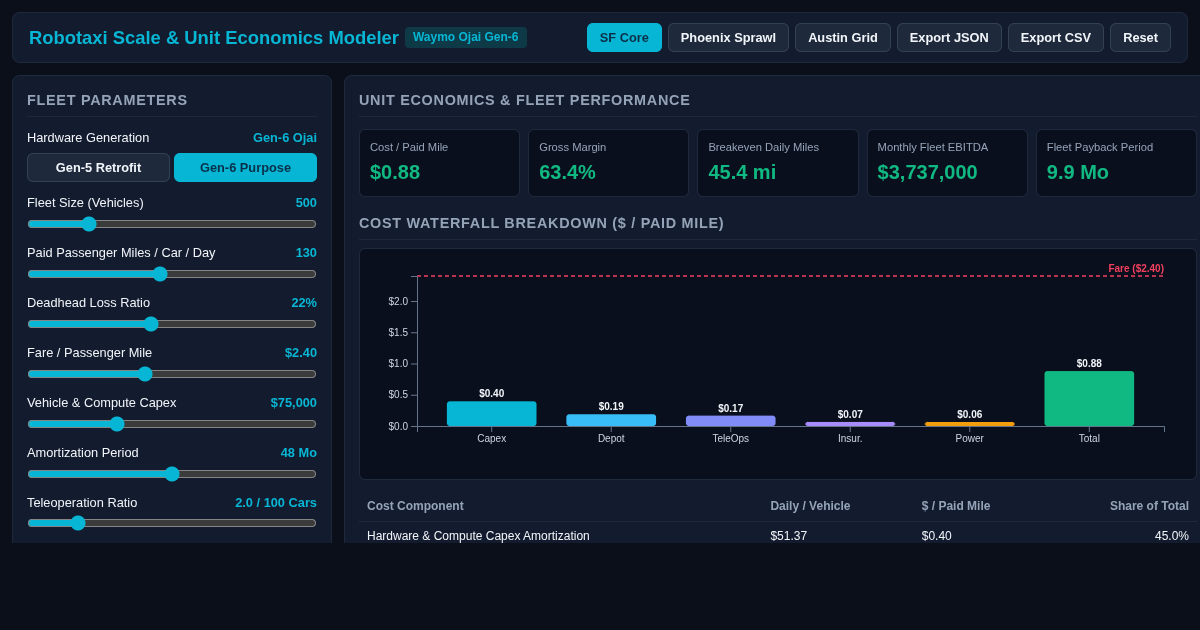This screenshot has width=1200, height=630.
Task: Adjust Vehicle & Compute Capex slider
Action: tap(172, 424)
